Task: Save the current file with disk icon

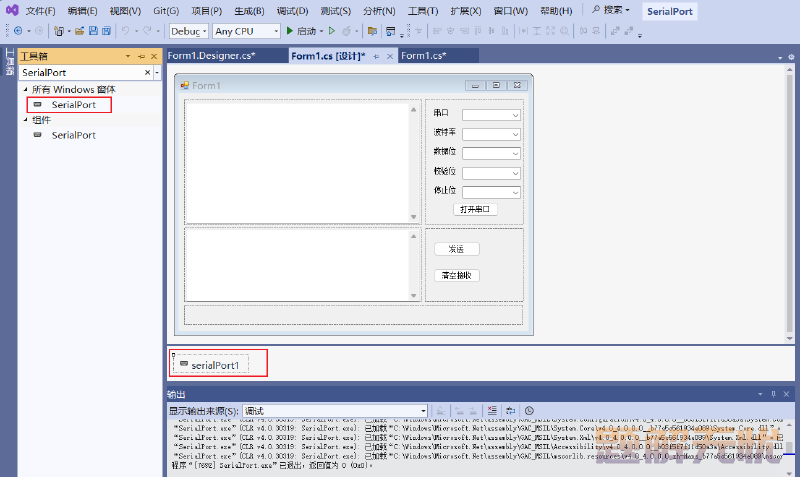Action: coord(93,31)
